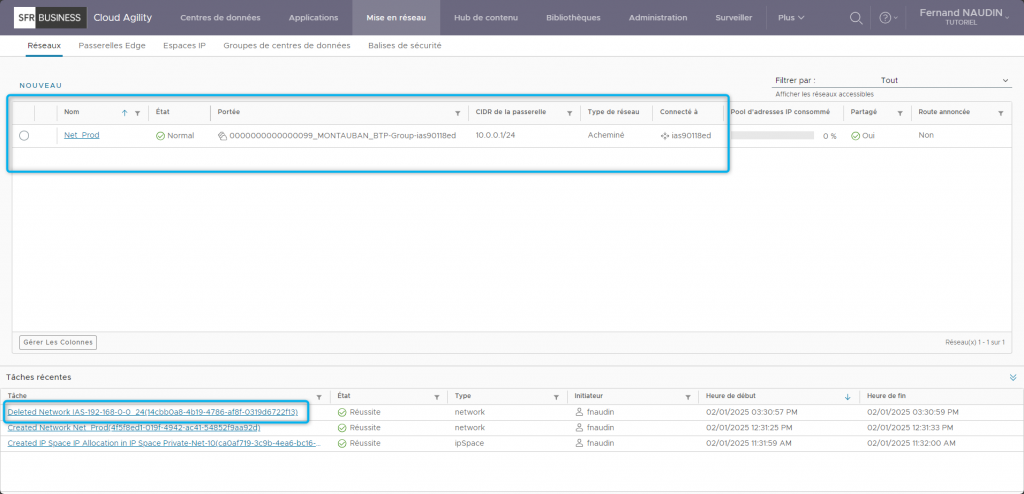Screen dimensions: 1024x494
Task: Click the scope icon beside MONTAUBAN_BTP-Group
Action: (x=222, y=136)
